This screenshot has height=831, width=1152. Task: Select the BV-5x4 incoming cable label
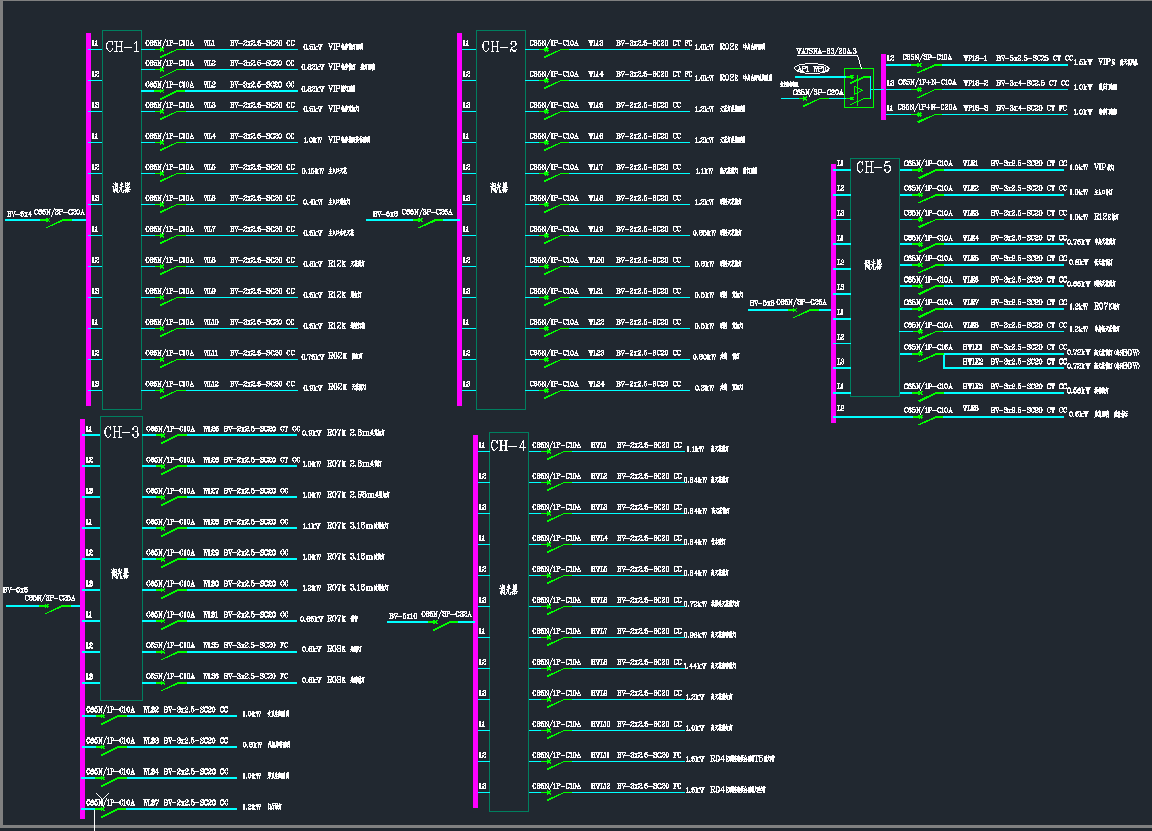19,213
